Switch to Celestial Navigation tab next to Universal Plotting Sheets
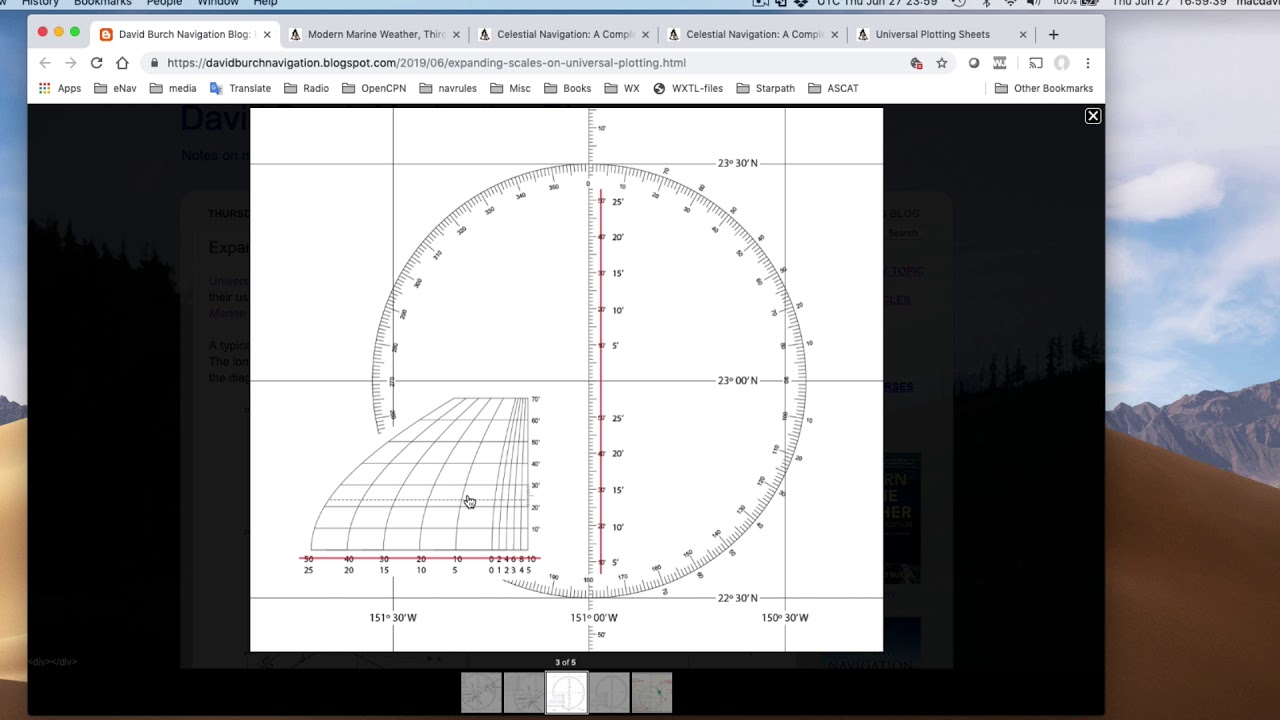Screen dimensions: 1280x720 [752, 34]
